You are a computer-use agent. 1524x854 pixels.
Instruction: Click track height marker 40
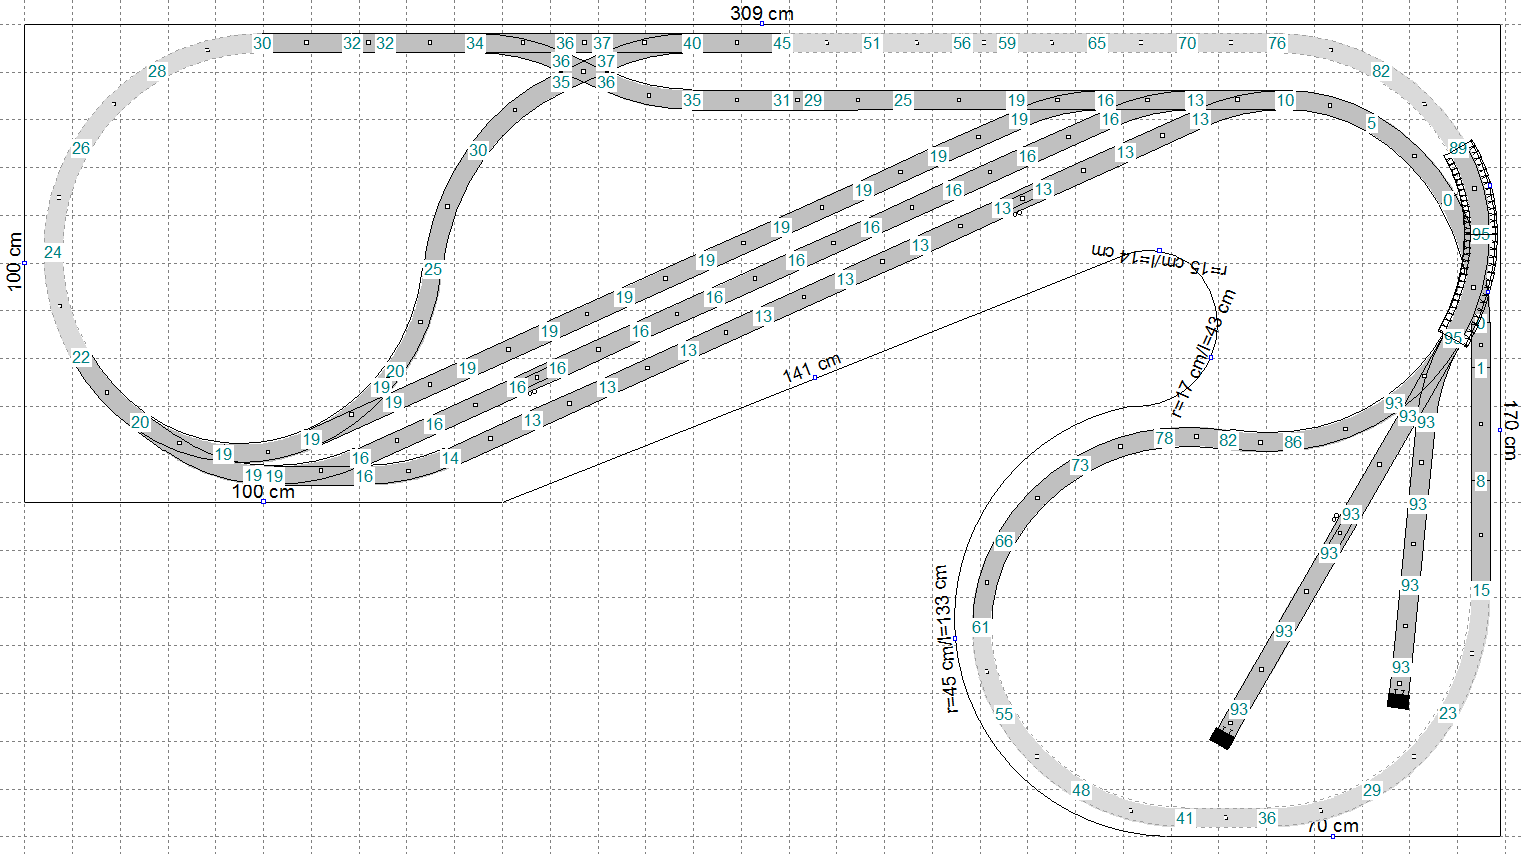[x=692, y=43]
